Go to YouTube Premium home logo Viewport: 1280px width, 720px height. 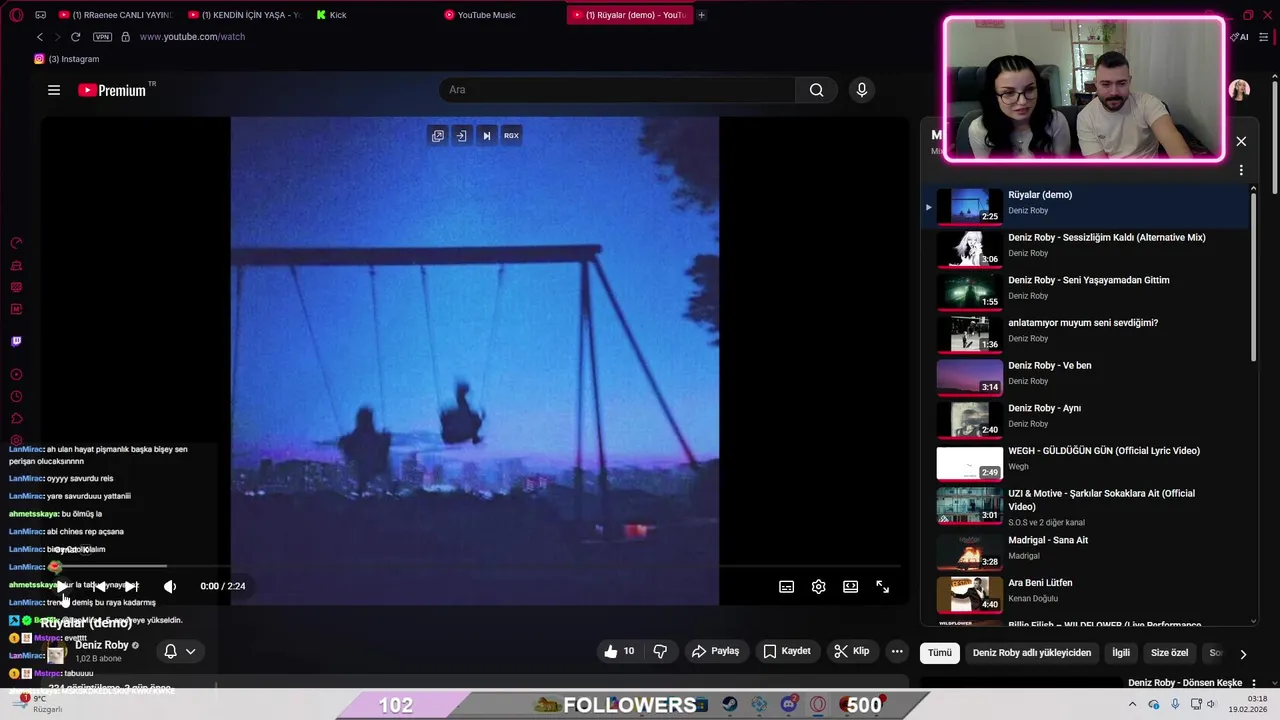tap(113, 90)
